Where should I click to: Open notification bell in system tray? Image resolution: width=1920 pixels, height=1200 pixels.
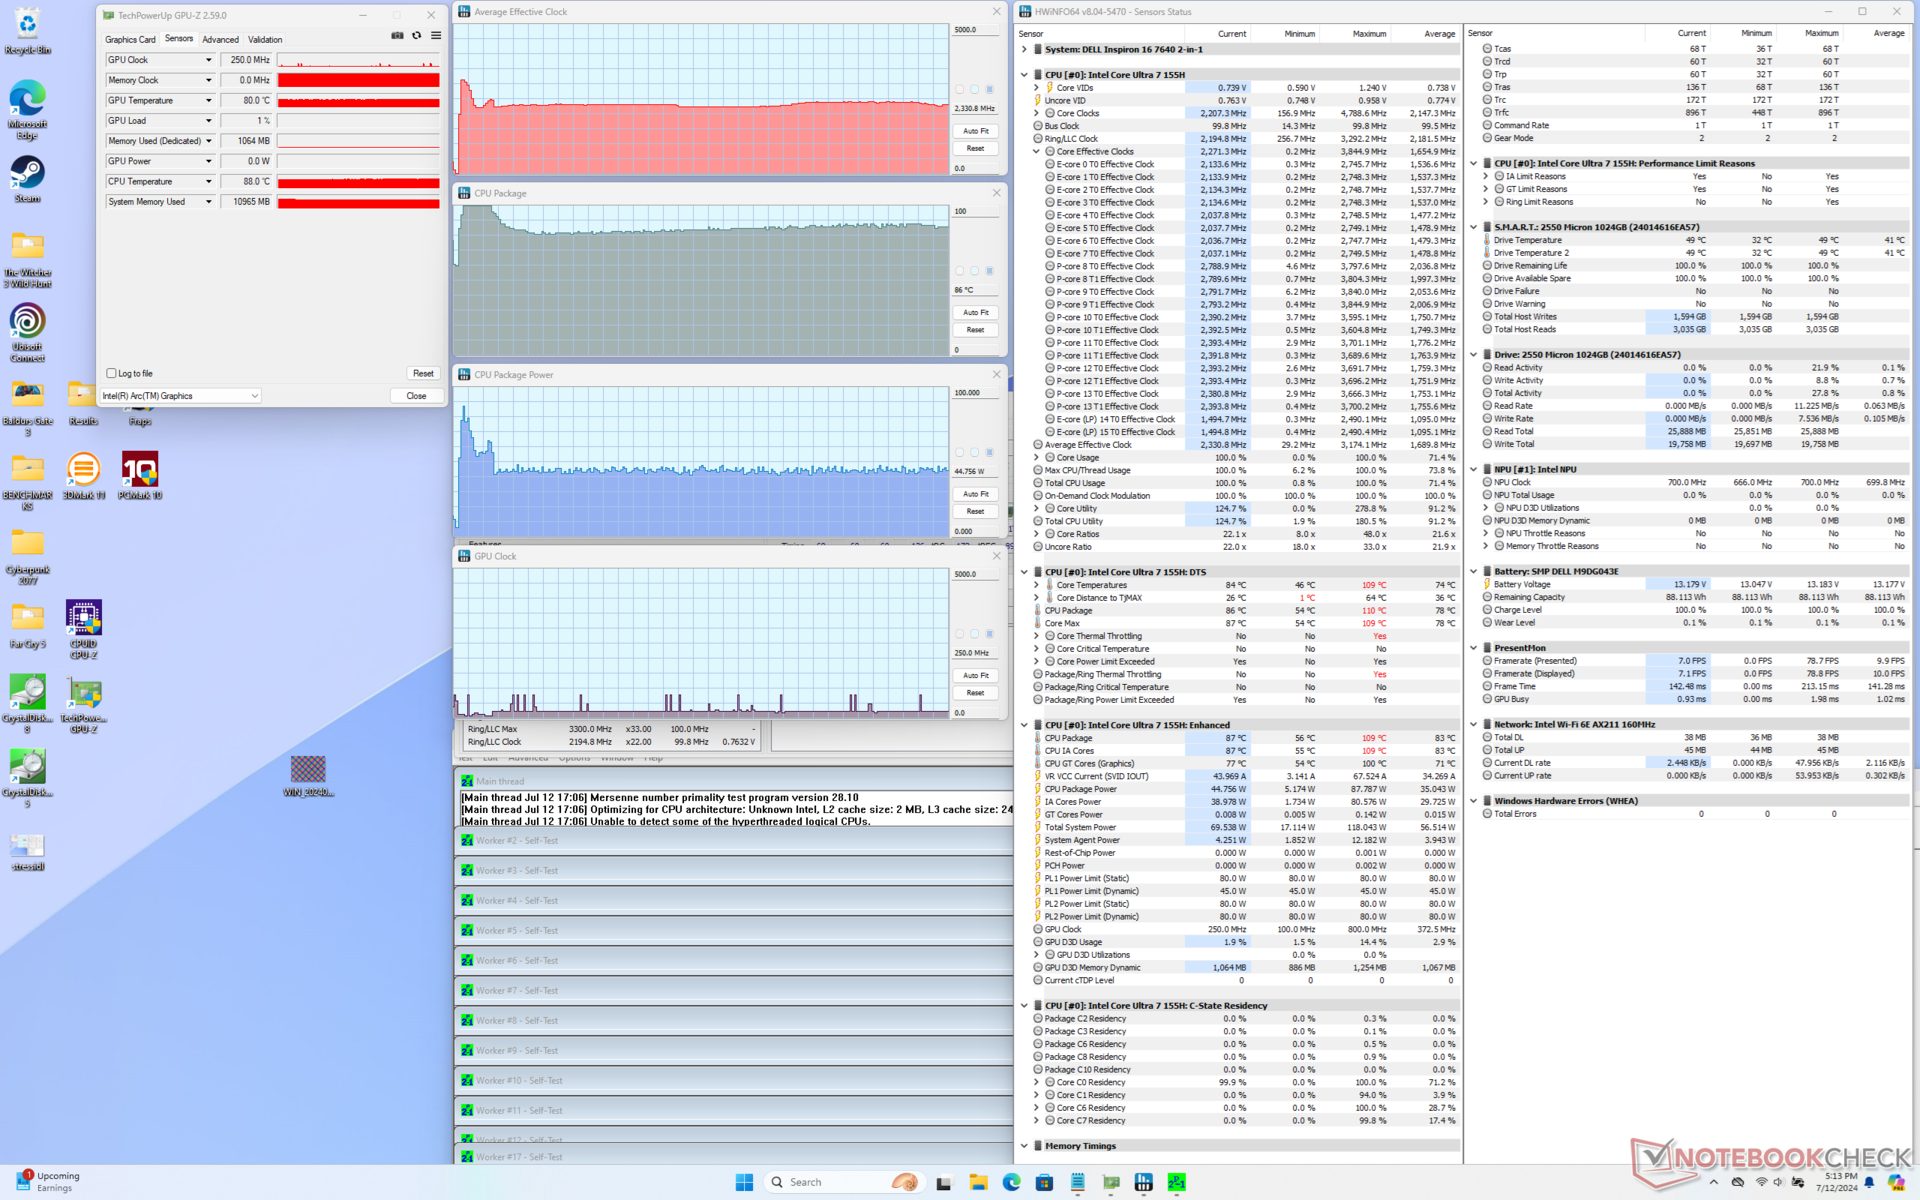[x=1869, y=1182]
